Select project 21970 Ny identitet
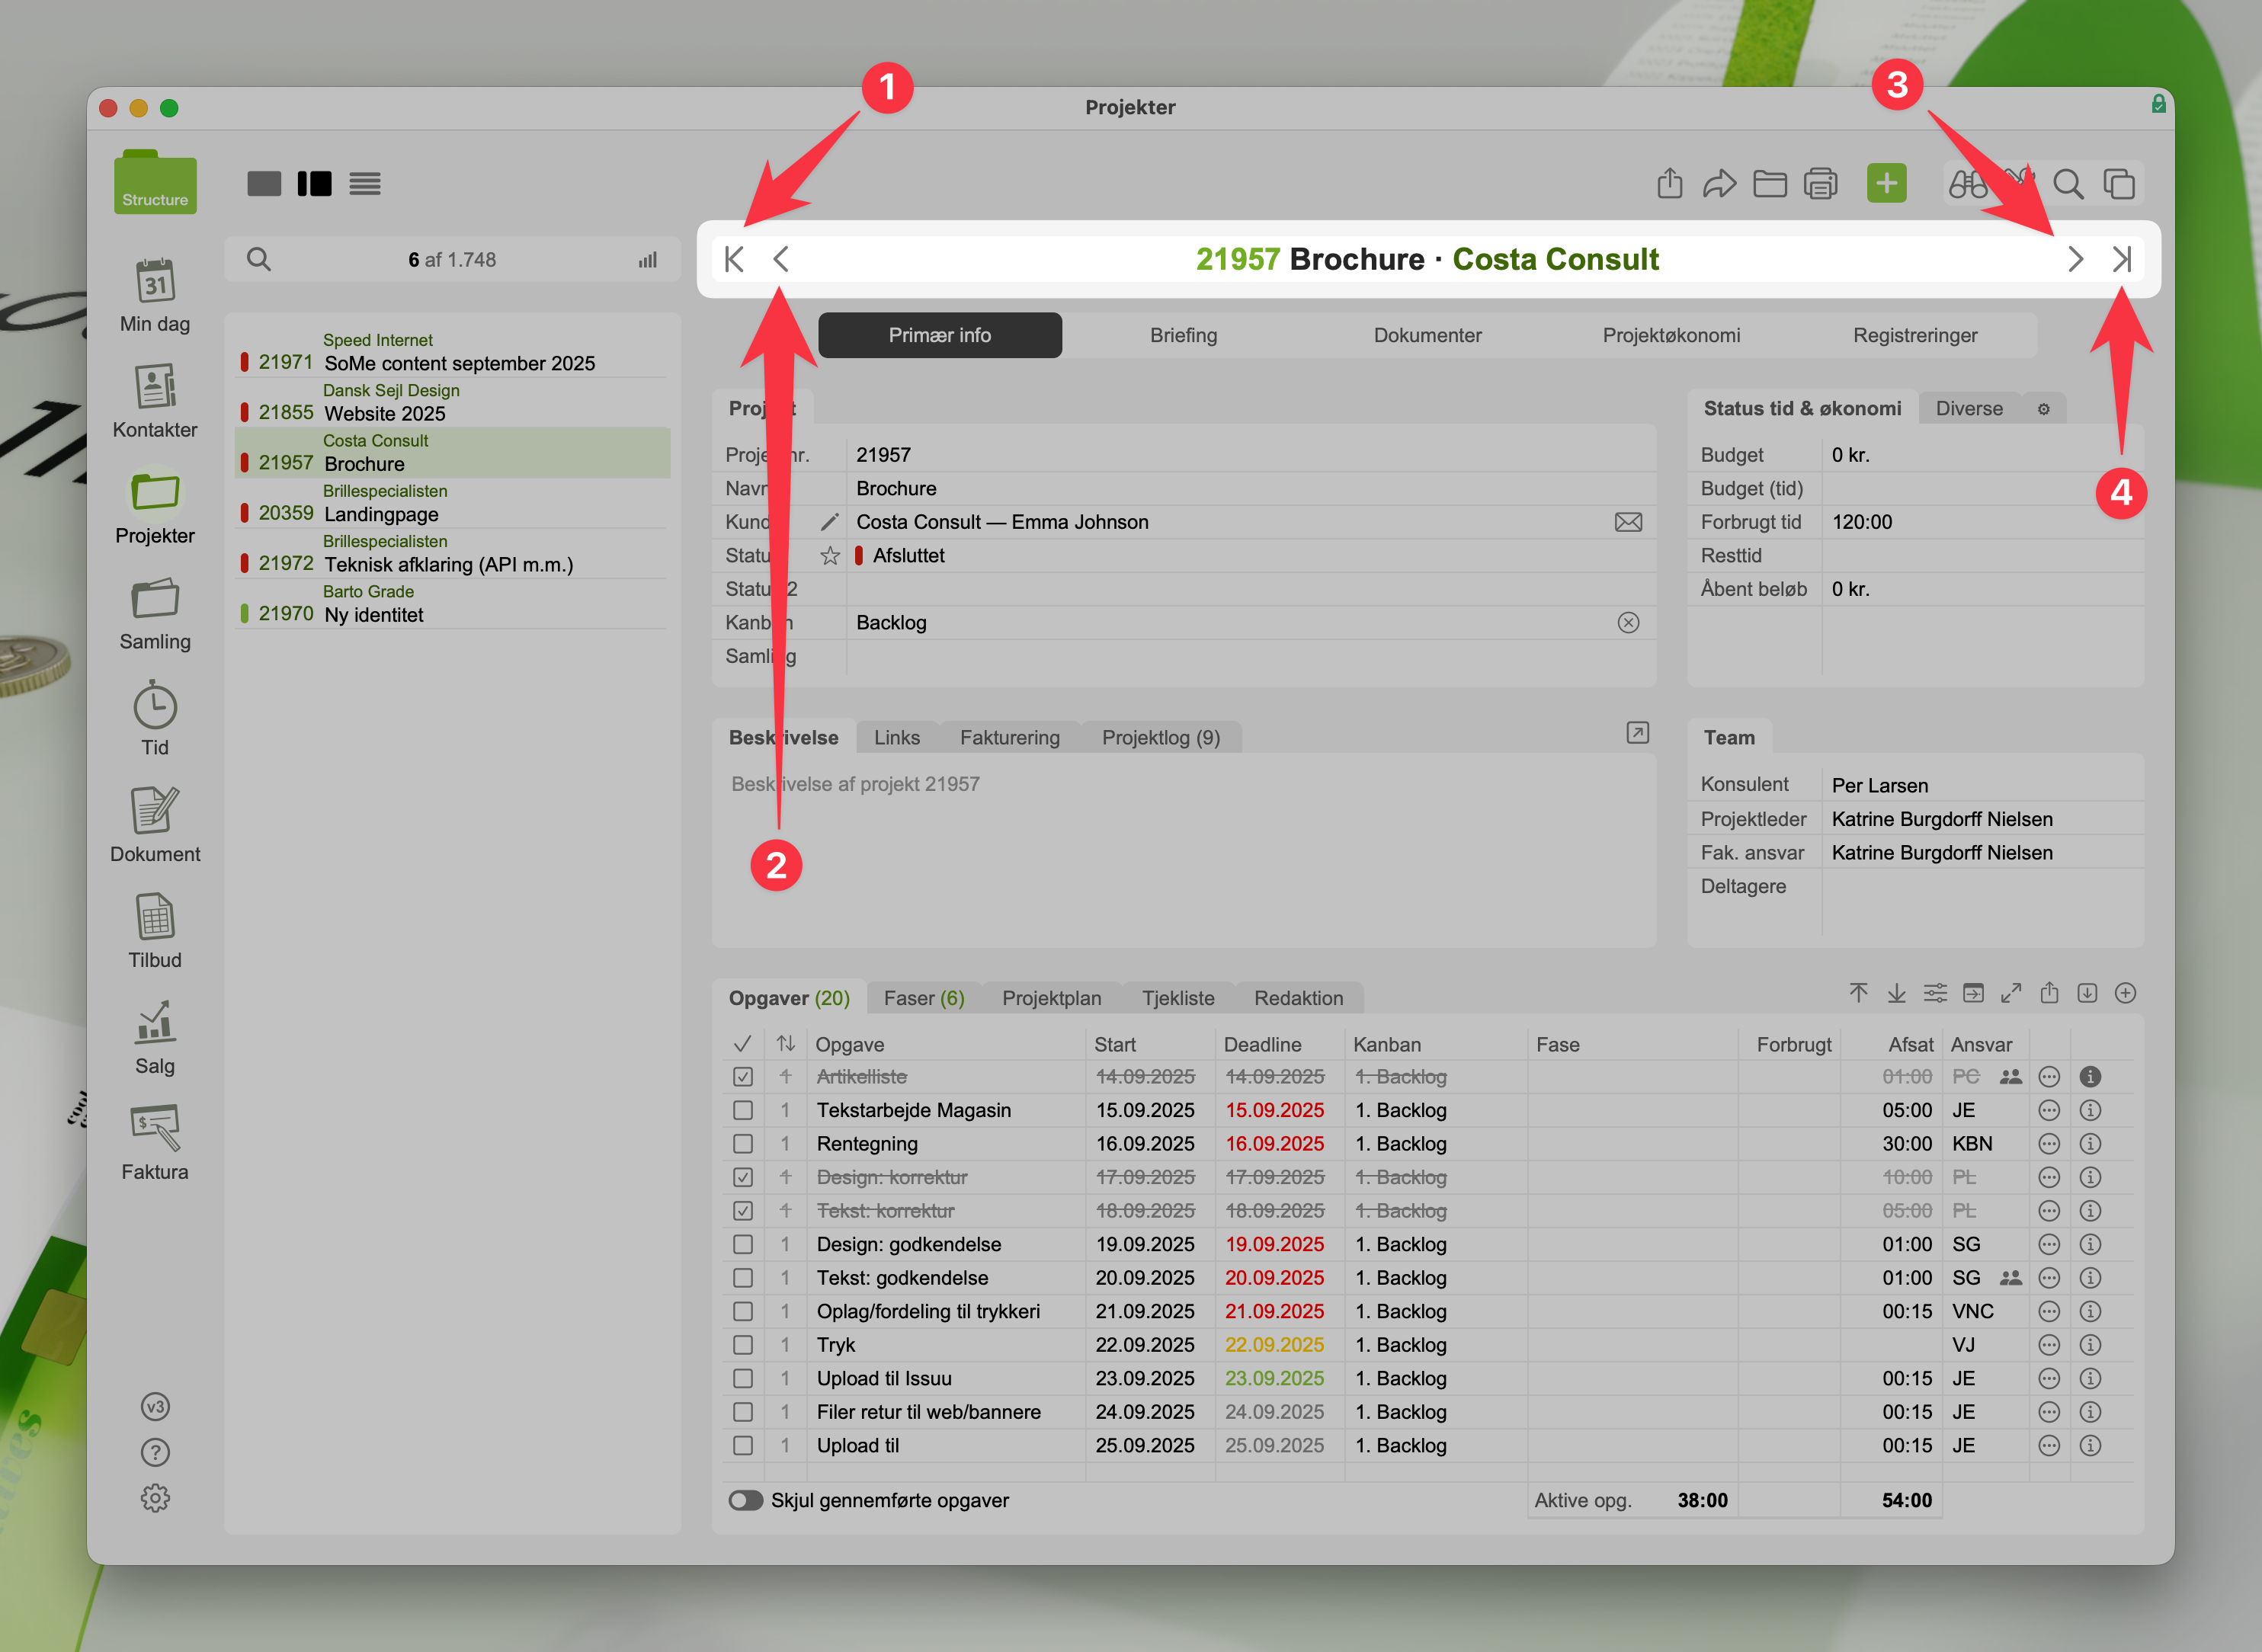 pyautogui.click(x=373, y=614)
